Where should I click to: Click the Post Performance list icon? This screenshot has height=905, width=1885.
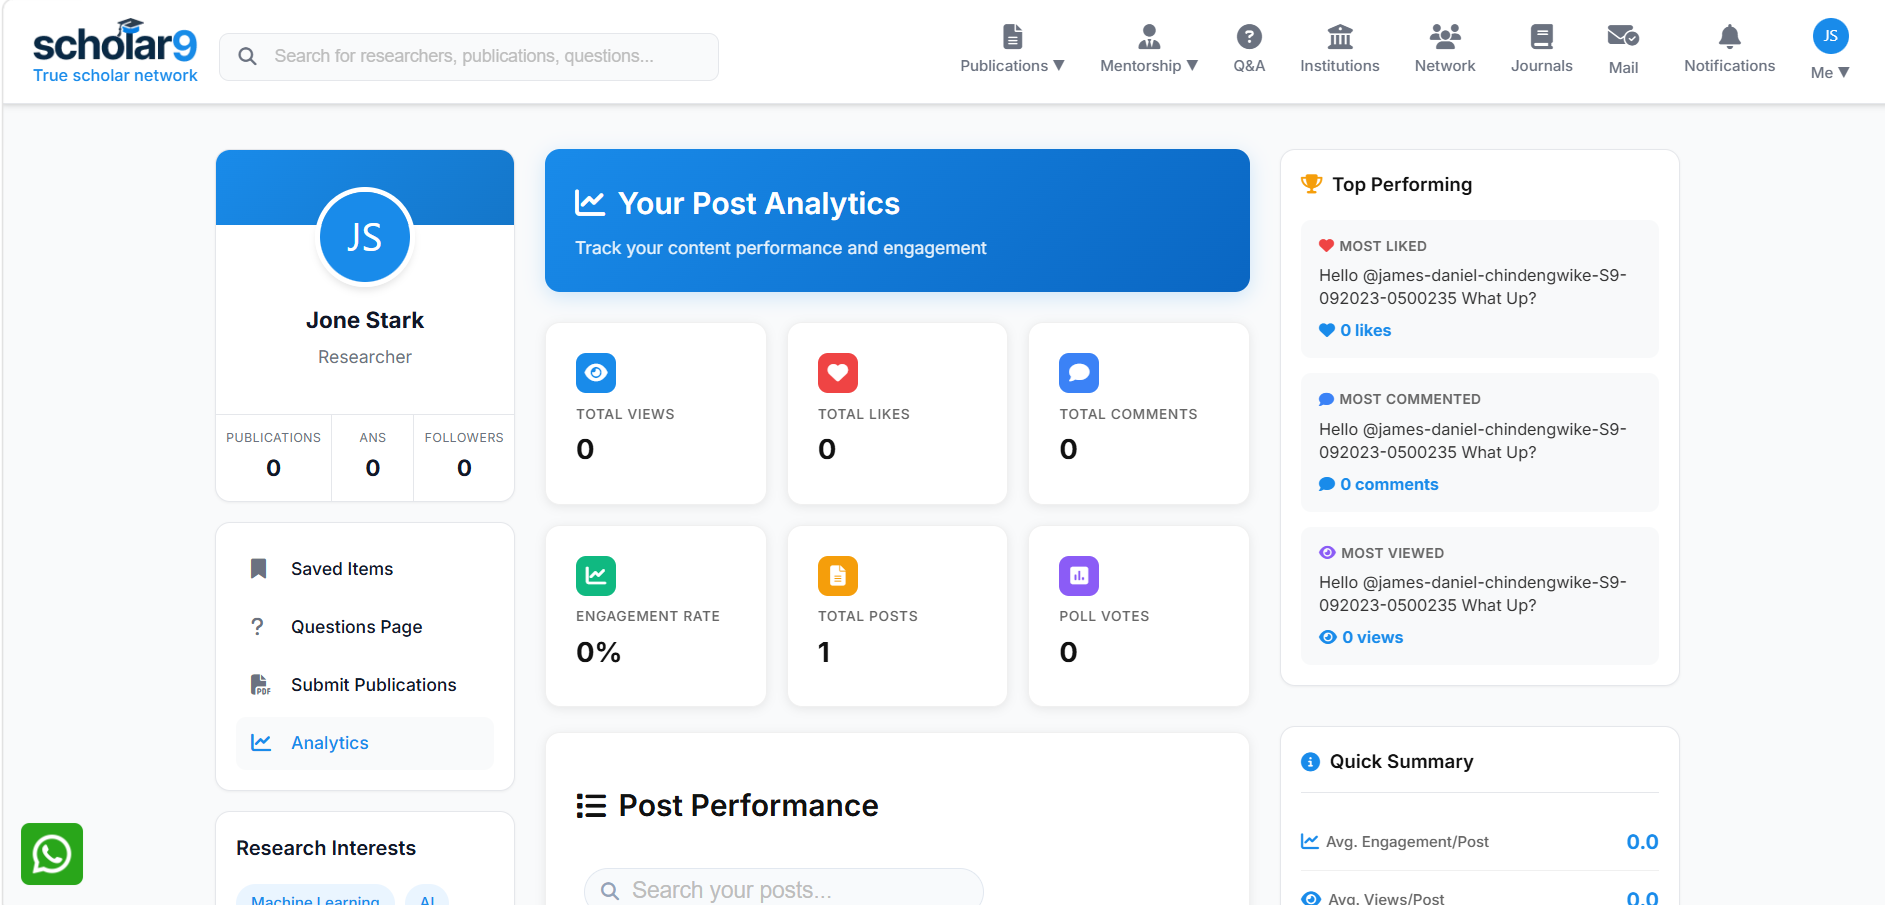[x=591, y=806]
